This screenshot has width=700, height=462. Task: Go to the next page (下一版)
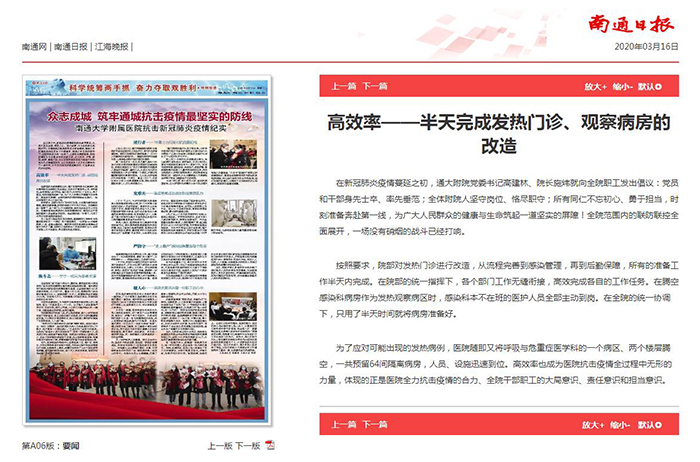coord(247,445)
